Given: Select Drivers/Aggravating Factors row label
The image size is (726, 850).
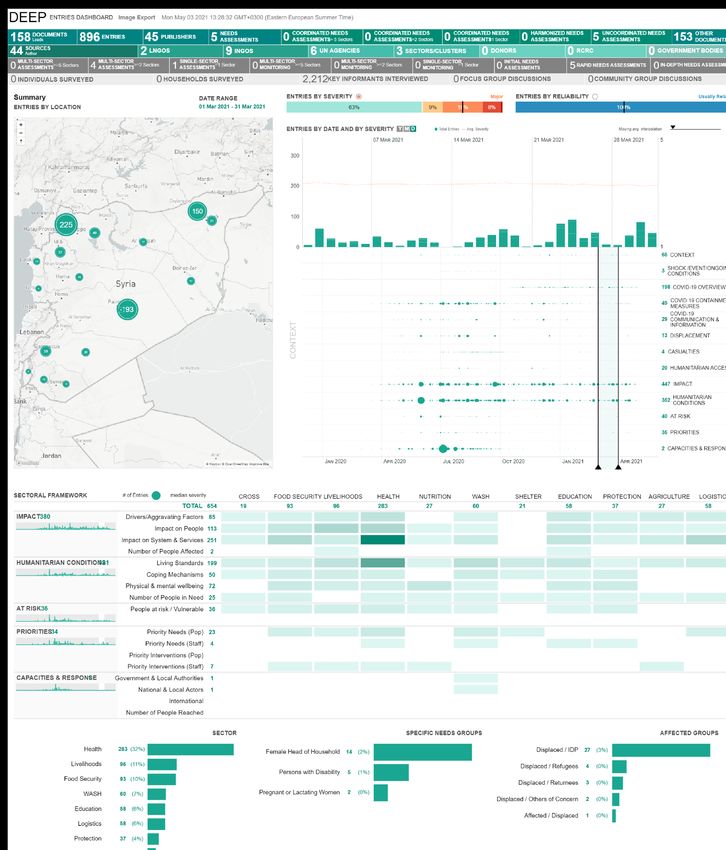Looking at the screenshot, I should pos(164,517).
